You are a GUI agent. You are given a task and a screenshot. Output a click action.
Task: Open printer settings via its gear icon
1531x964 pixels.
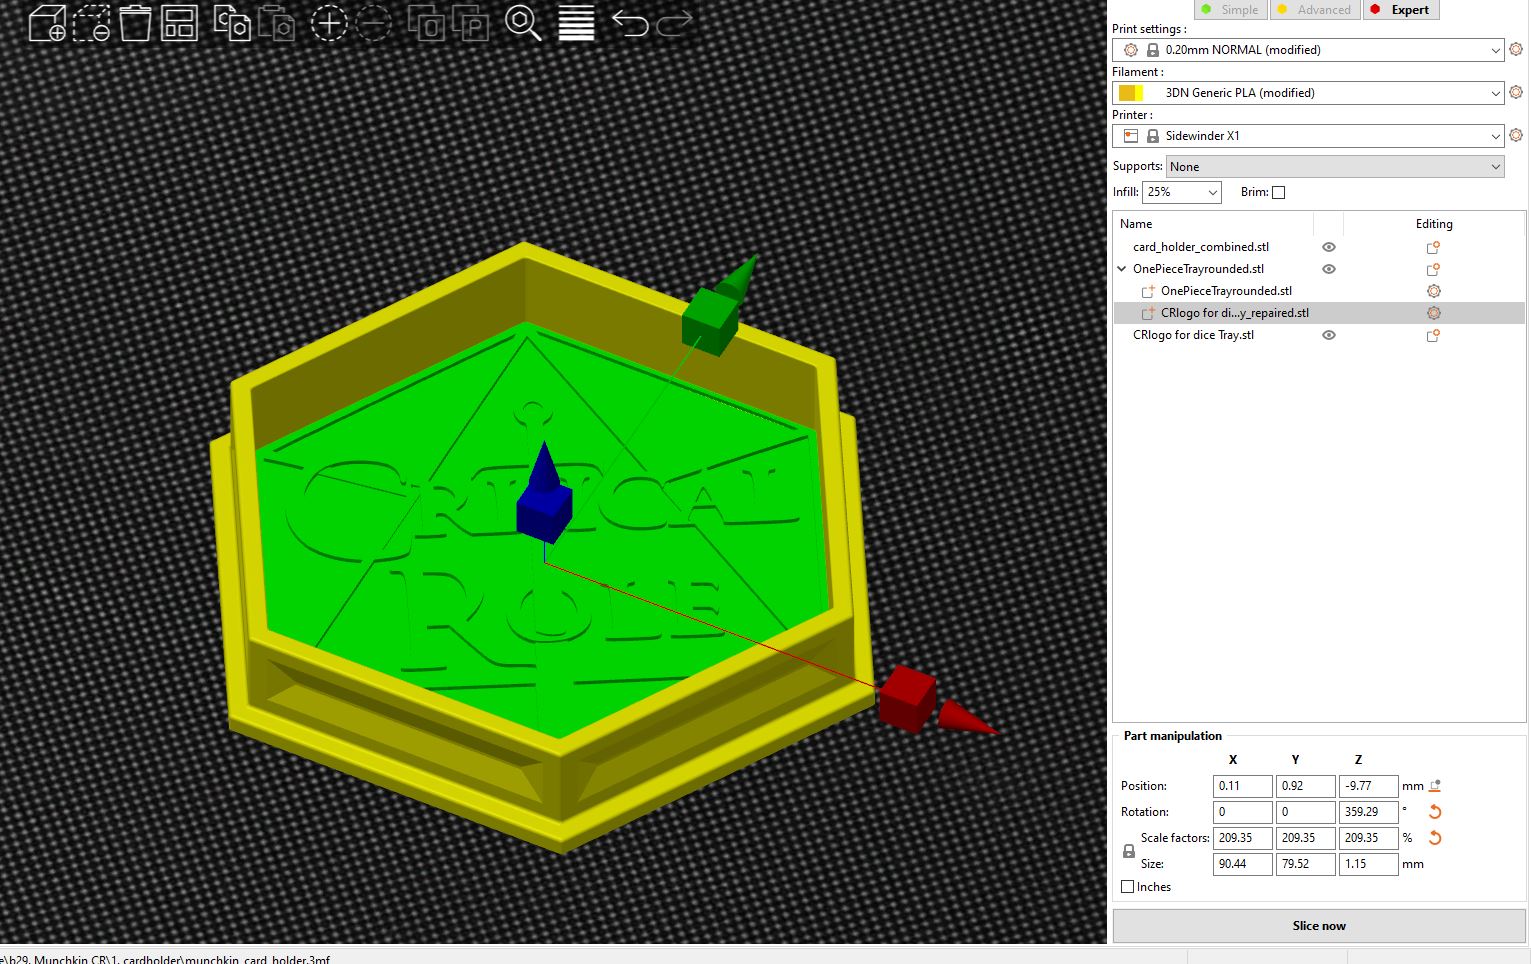click(x=1516, y=135)
